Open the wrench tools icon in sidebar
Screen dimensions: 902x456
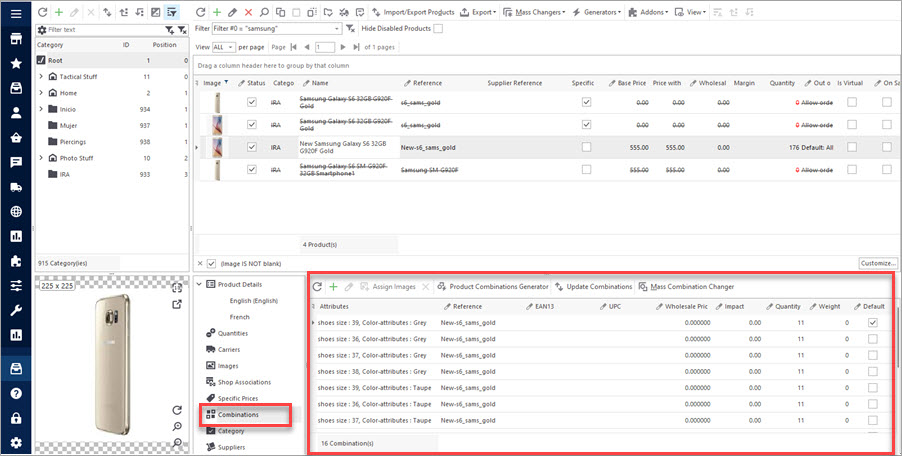pos(16,311)
